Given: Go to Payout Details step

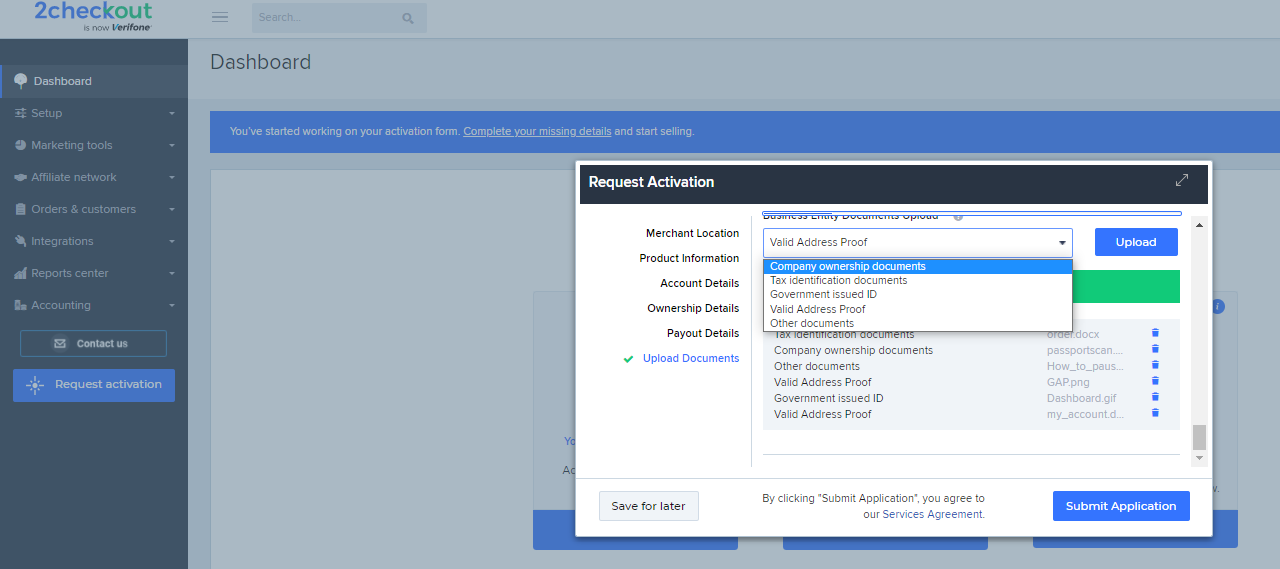Looking at the screenshot, I should point(703,333).
